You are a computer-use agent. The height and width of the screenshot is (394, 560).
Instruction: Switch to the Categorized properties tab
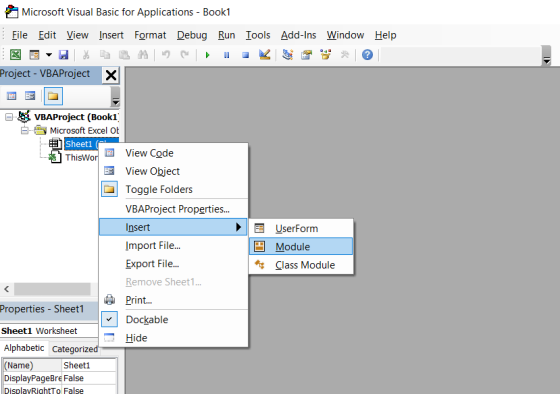(x=74, y=349)
